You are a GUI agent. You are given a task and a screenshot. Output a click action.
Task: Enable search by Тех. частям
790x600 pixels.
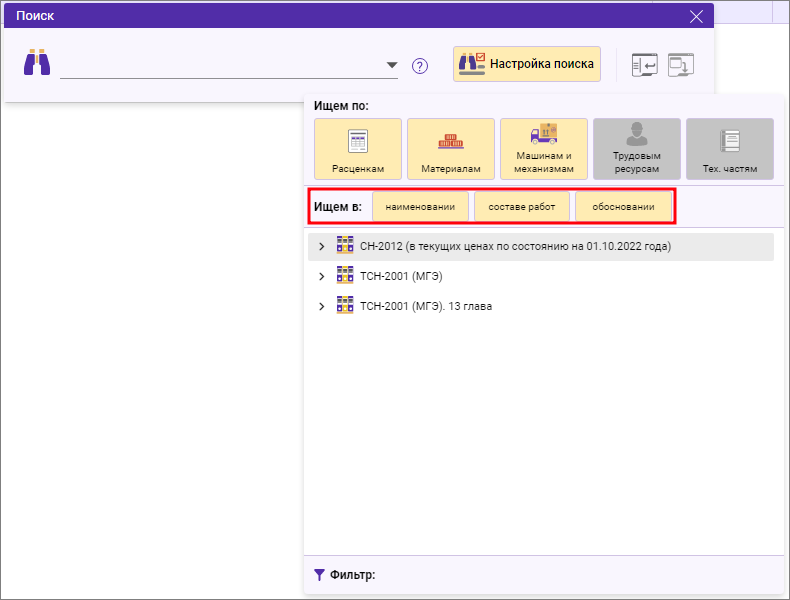pos(729,148)
